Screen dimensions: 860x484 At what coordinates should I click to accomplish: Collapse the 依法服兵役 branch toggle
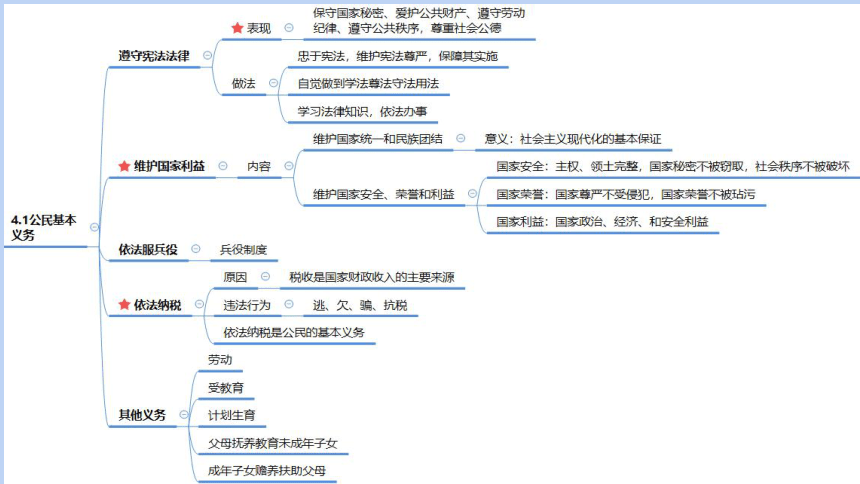click(x=196, y=249)
